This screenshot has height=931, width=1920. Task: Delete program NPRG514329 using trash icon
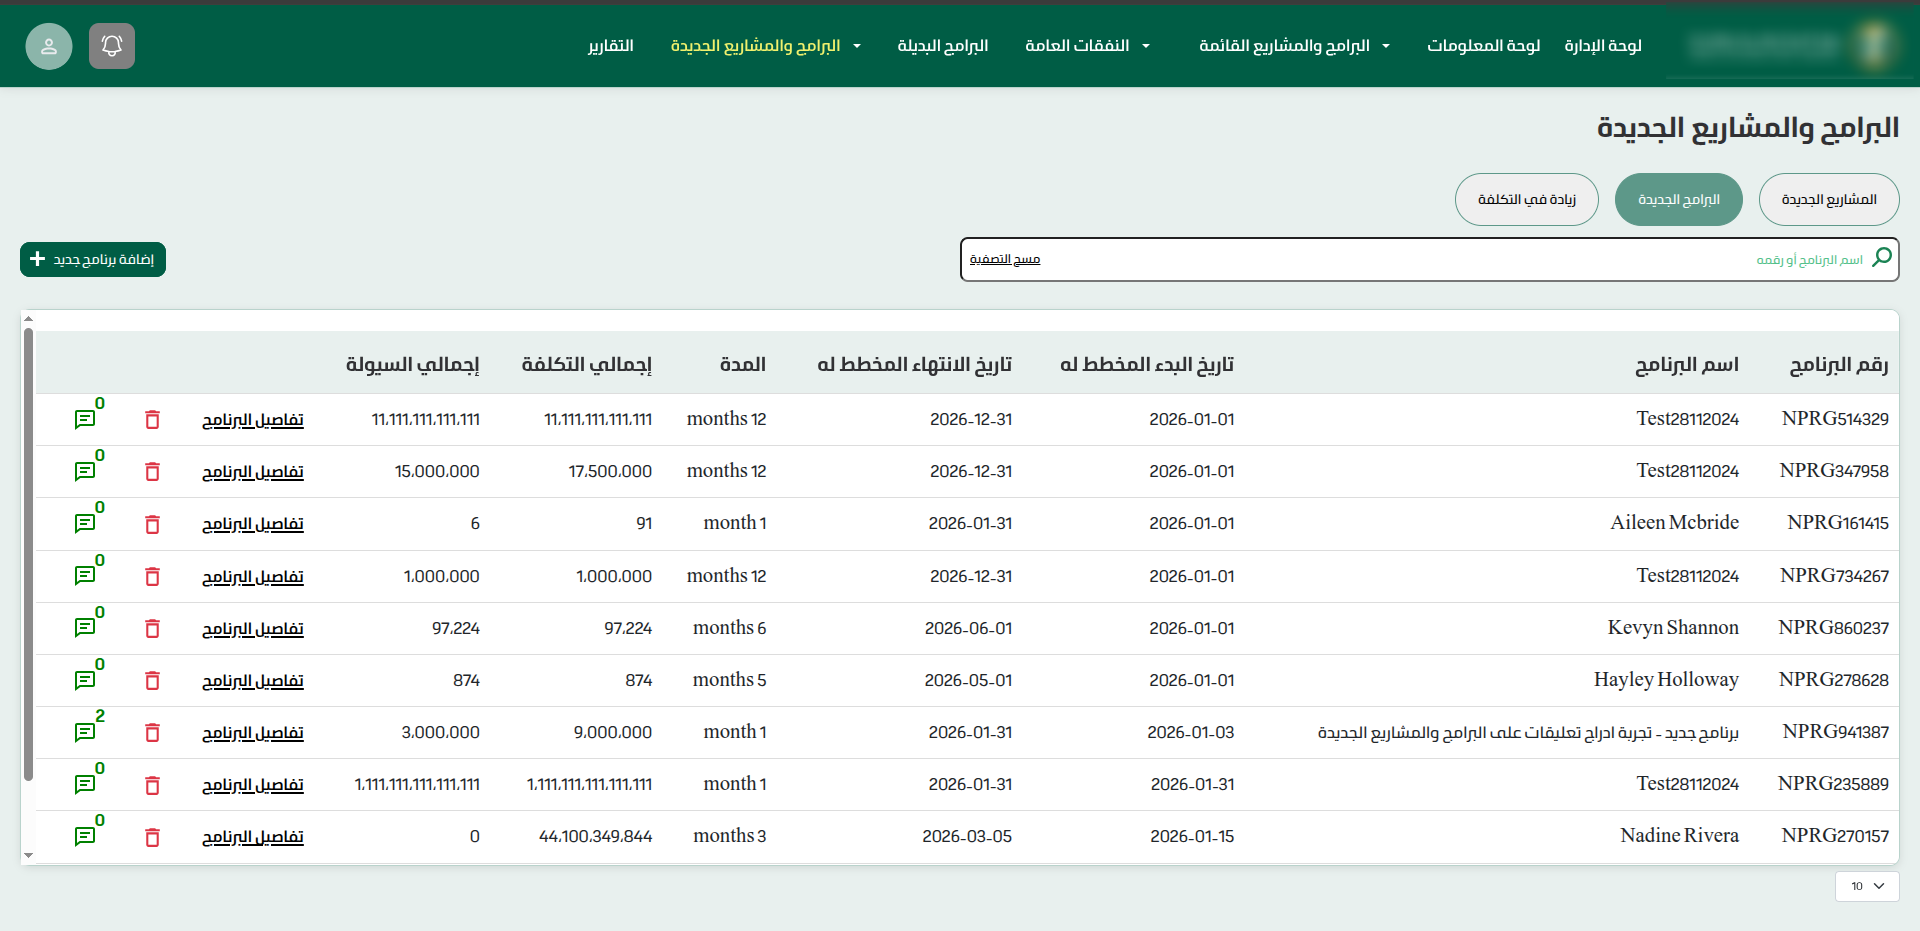click(152, 420)
